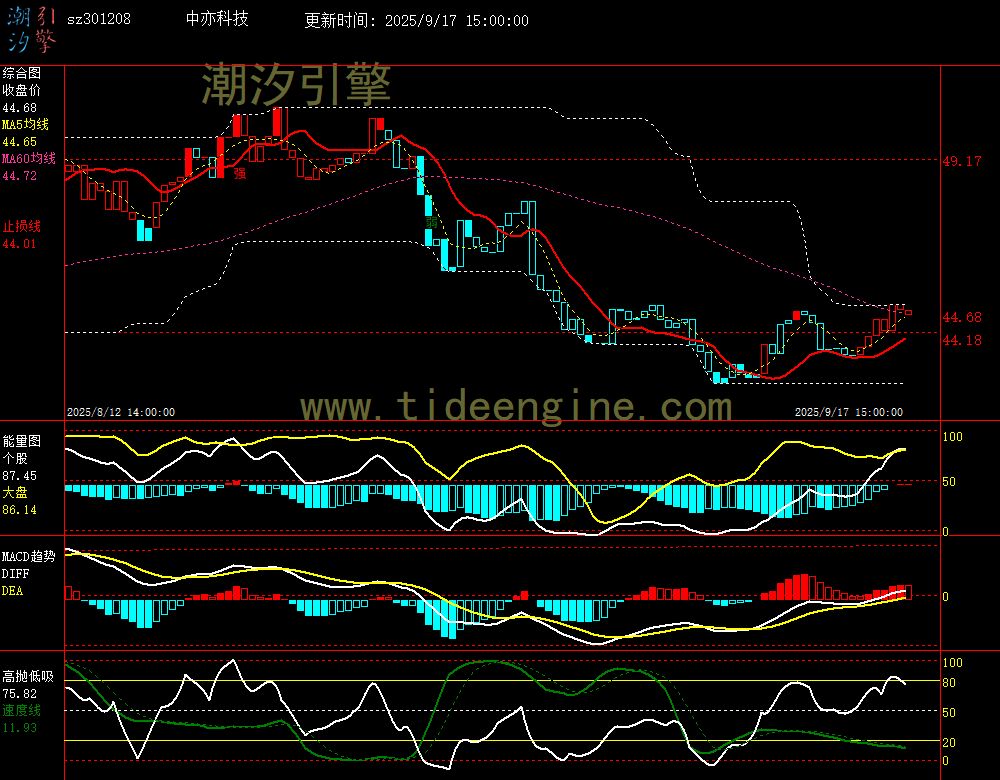The width and height of the screenshot is (1000, 780).
Task: Select the stop-loss value 44.01
Action: pyautogui.click(x=20, y=244)
